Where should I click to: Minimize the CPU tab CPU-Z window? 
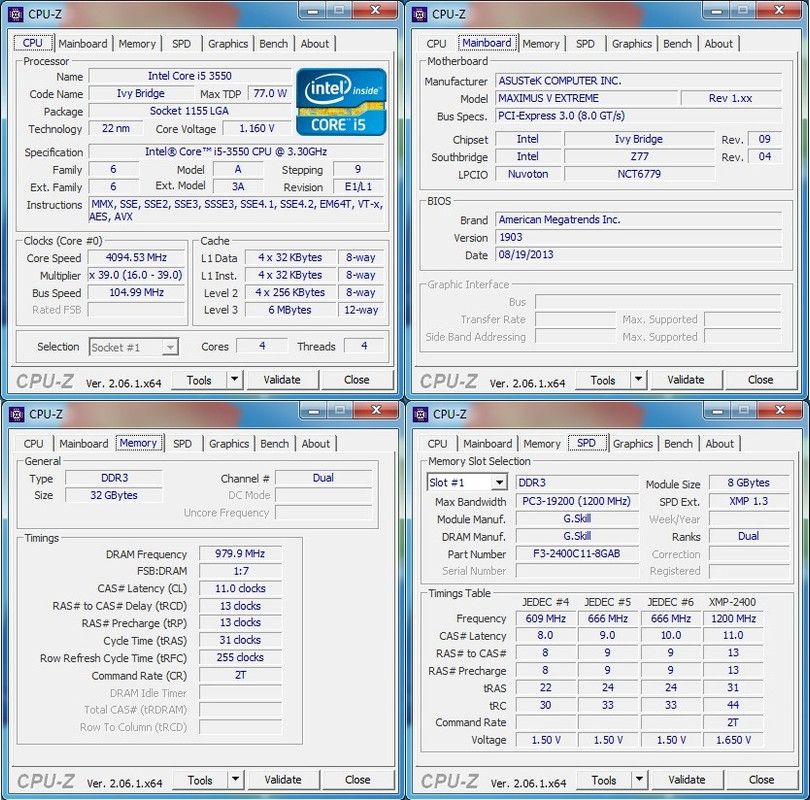313,10
